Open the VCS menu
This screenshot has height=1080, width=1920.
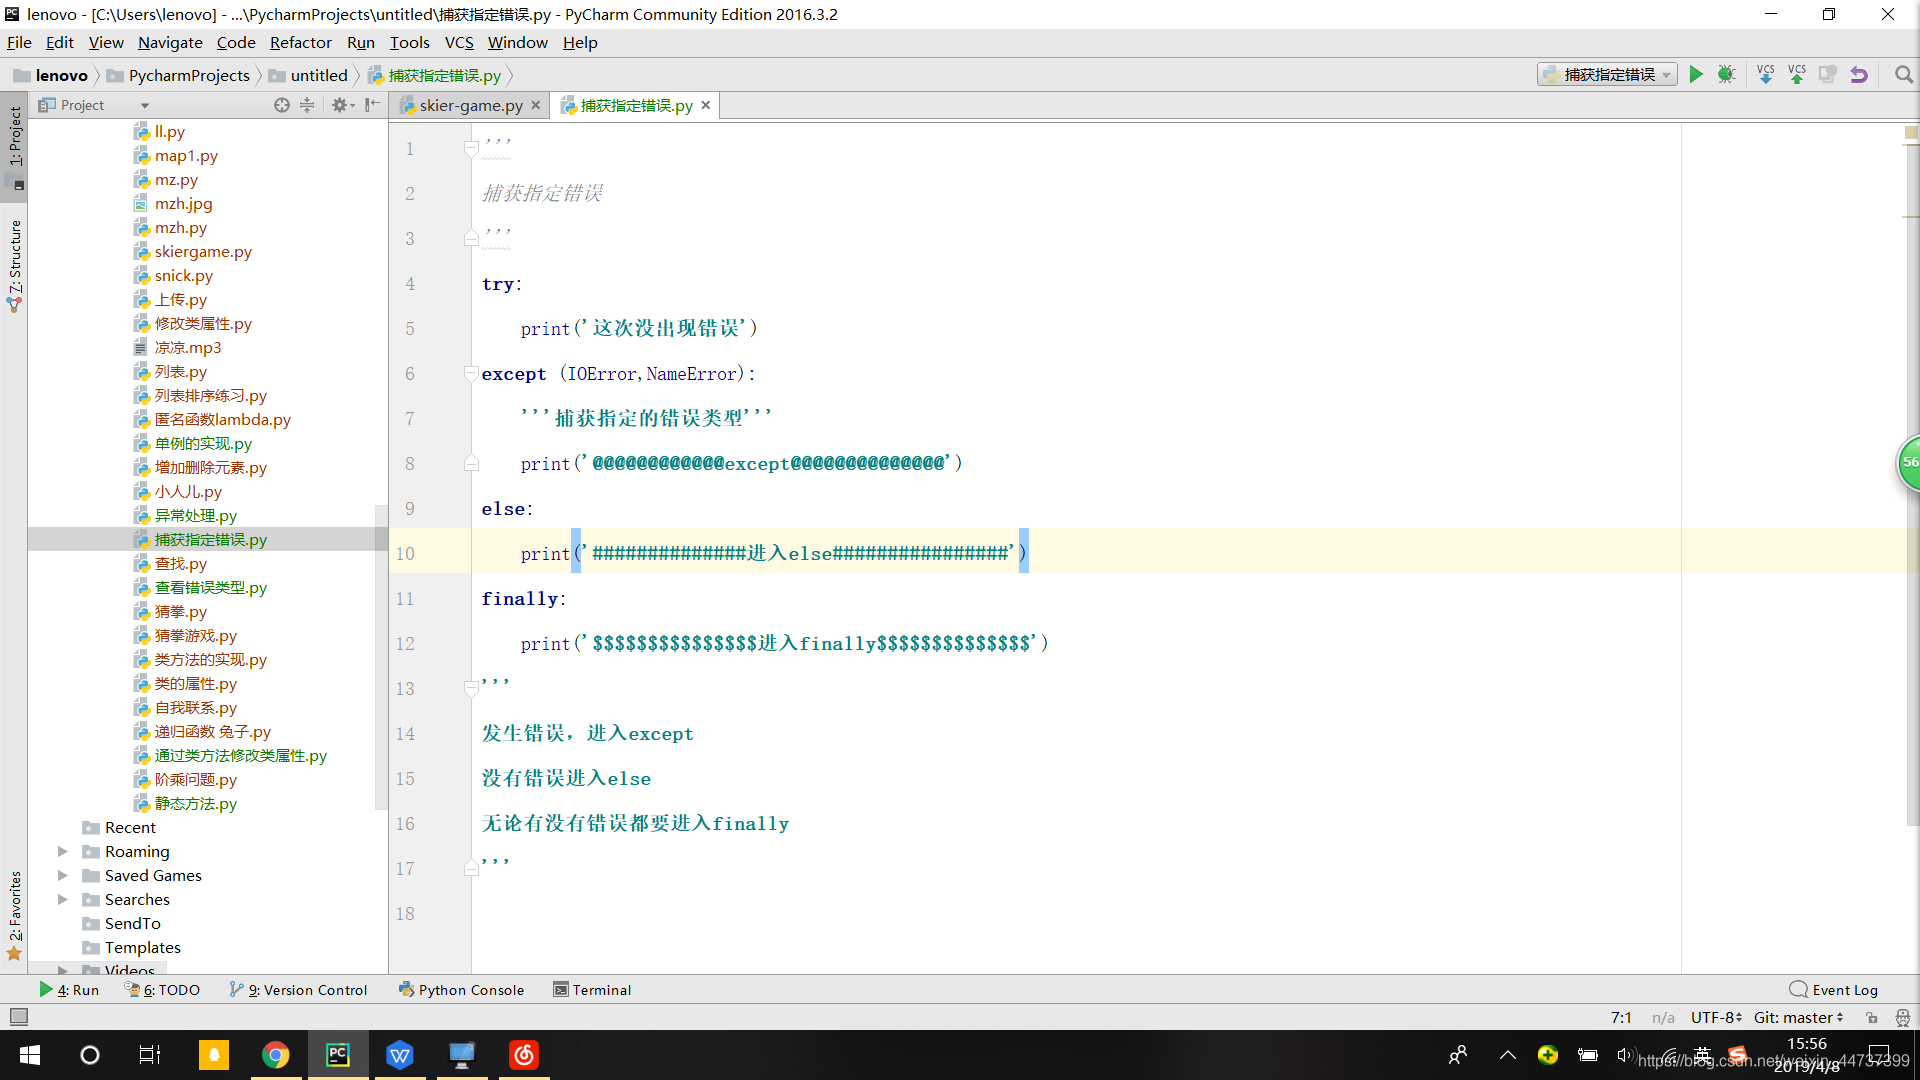pos(459,42)
